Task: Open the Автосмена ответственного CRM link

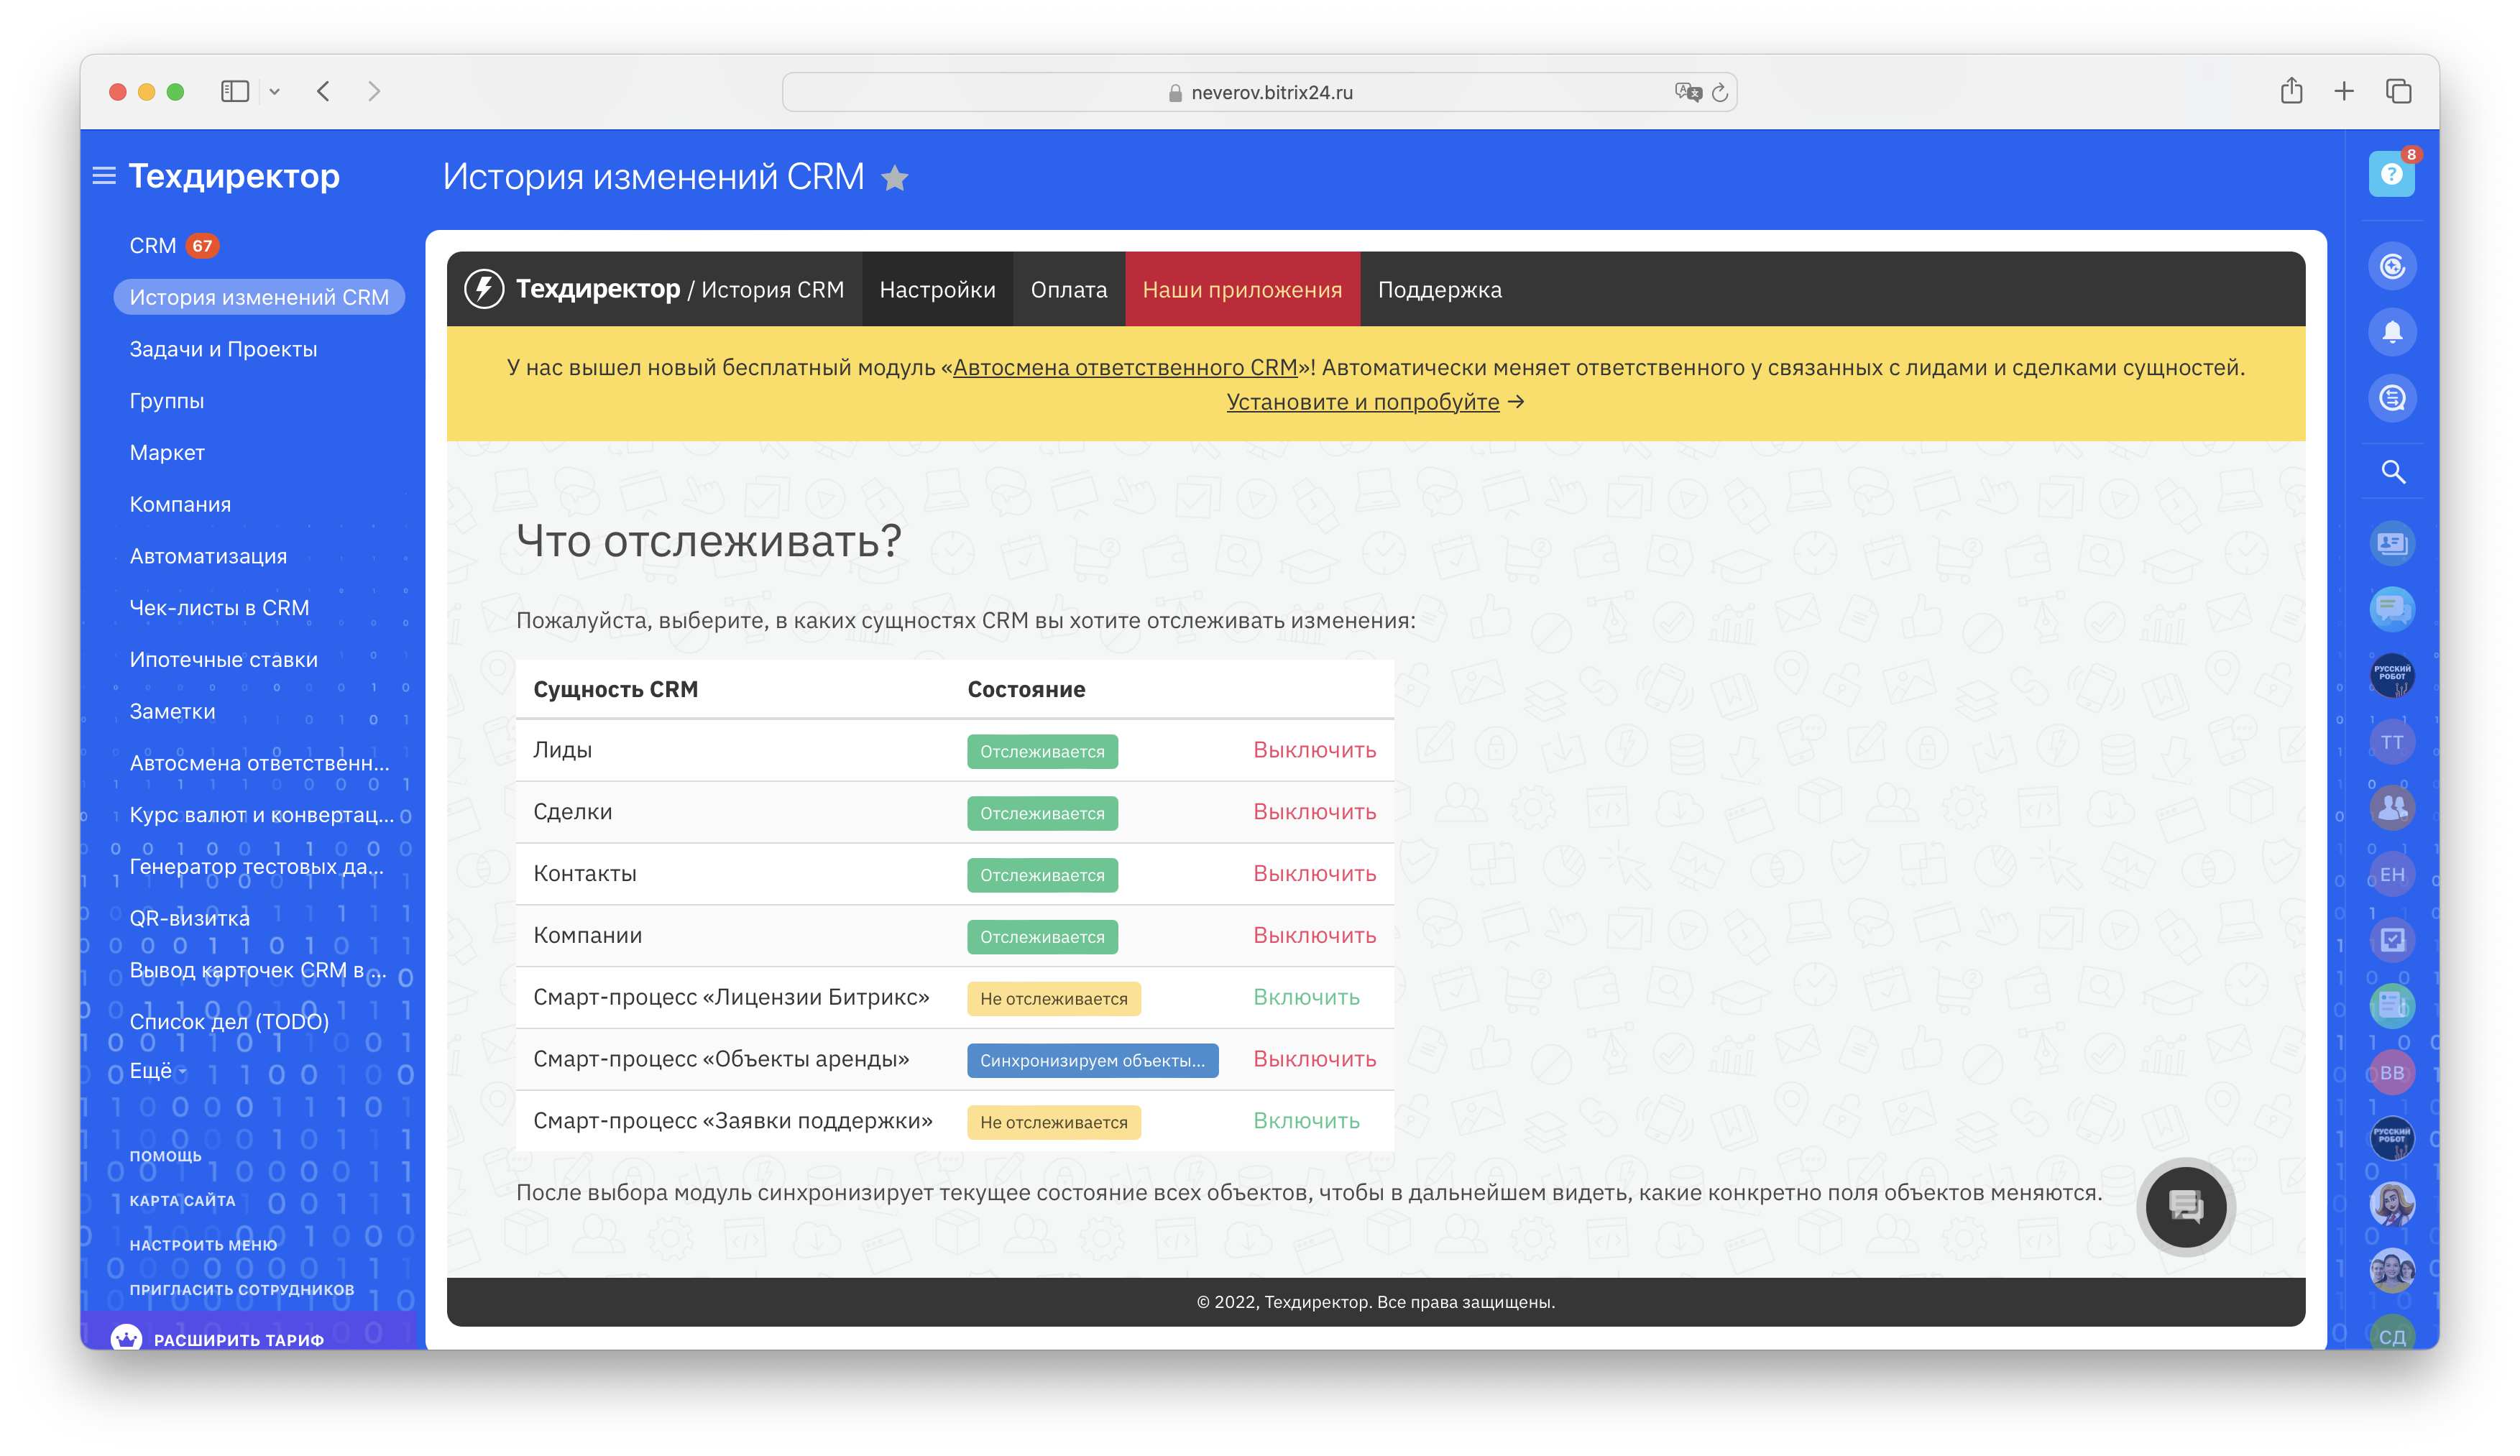Action: 1124,368
